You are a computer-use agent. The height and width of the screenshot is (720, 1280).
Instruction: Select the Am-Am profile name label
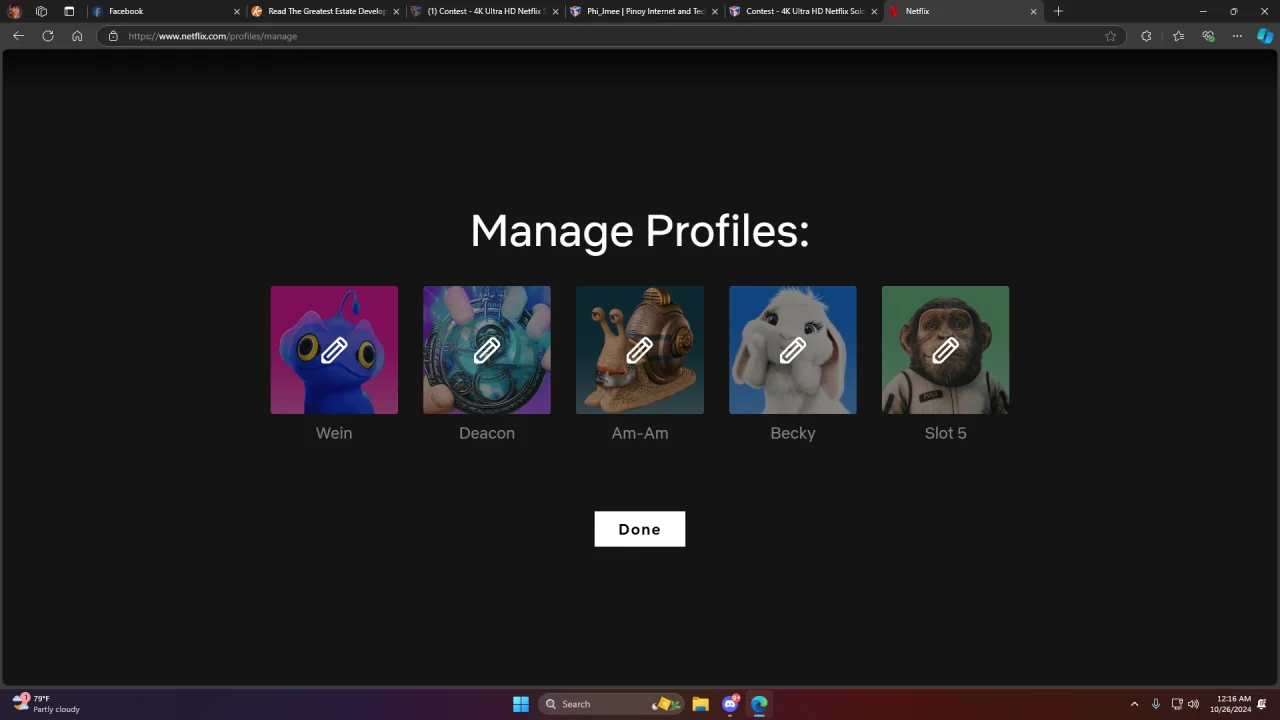pyautogui.click(x=640, y=433)
